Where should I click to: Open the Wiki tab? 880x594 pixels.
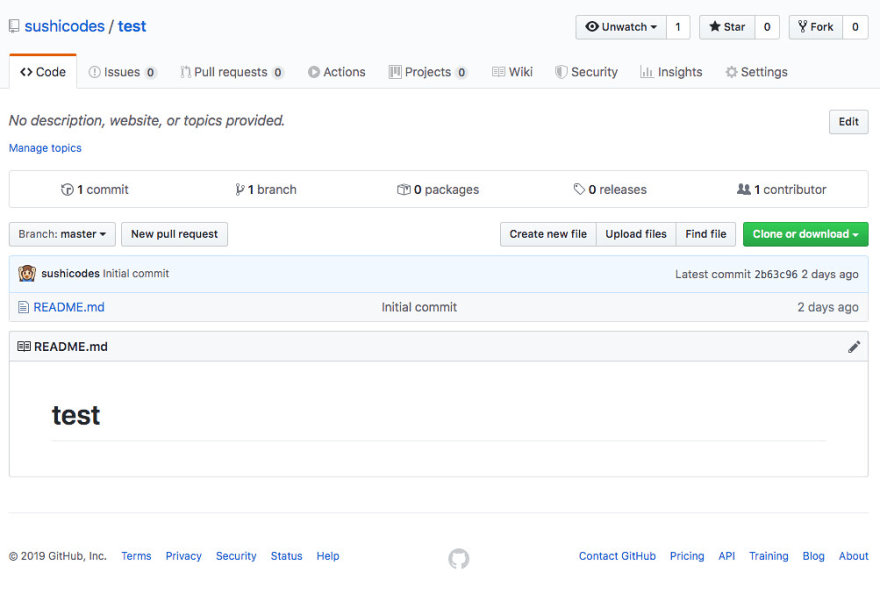tap(512, 72)
